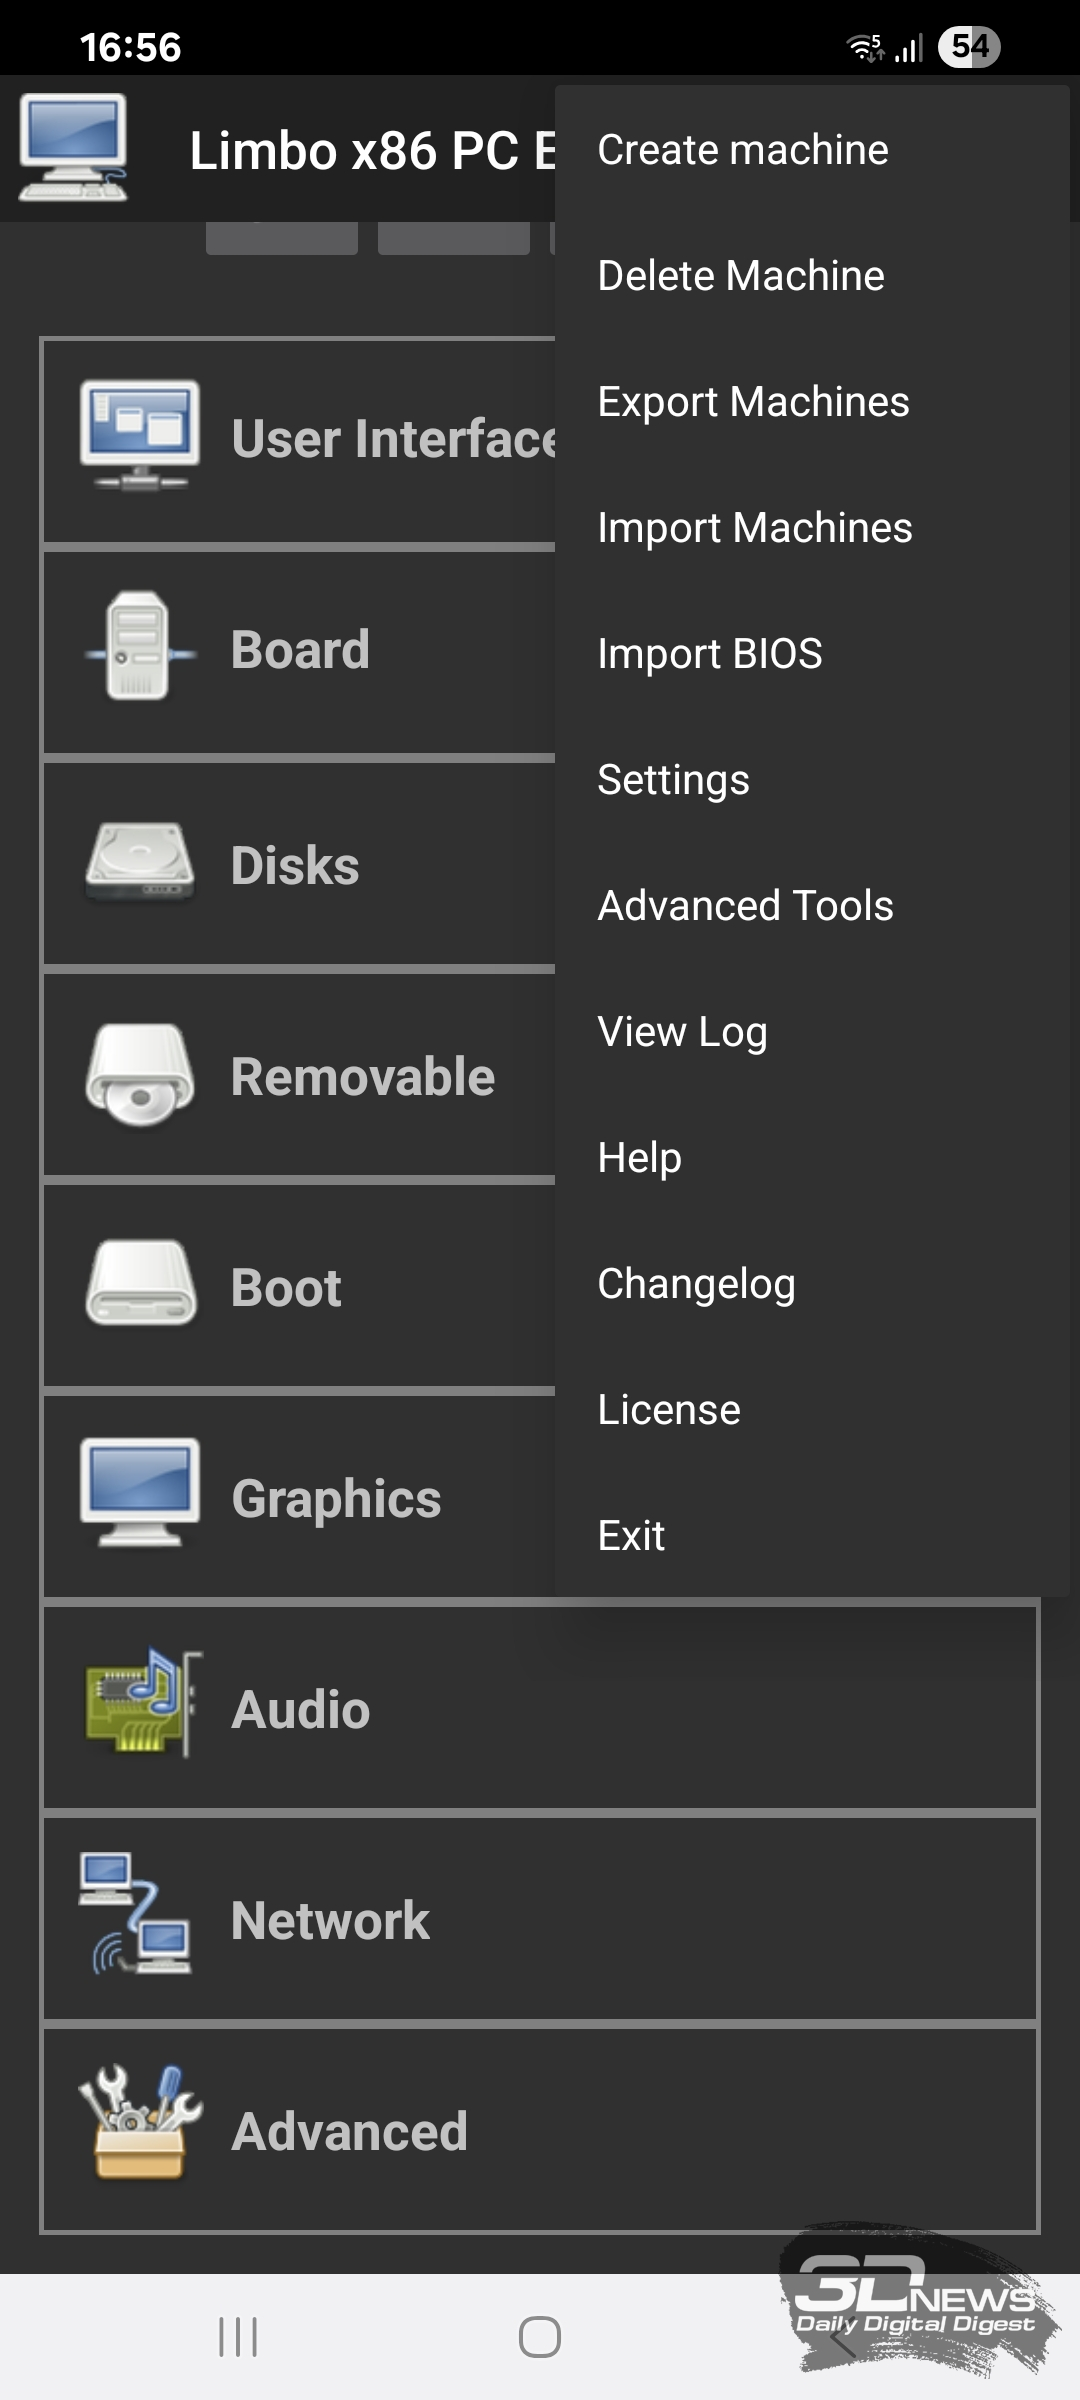
Task: Select Create machine from the menu
Action: point(742,150)
